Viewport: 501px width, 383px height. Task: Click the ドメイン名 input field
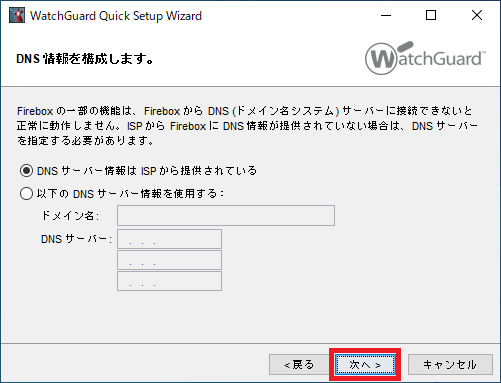tap(226, 216)
